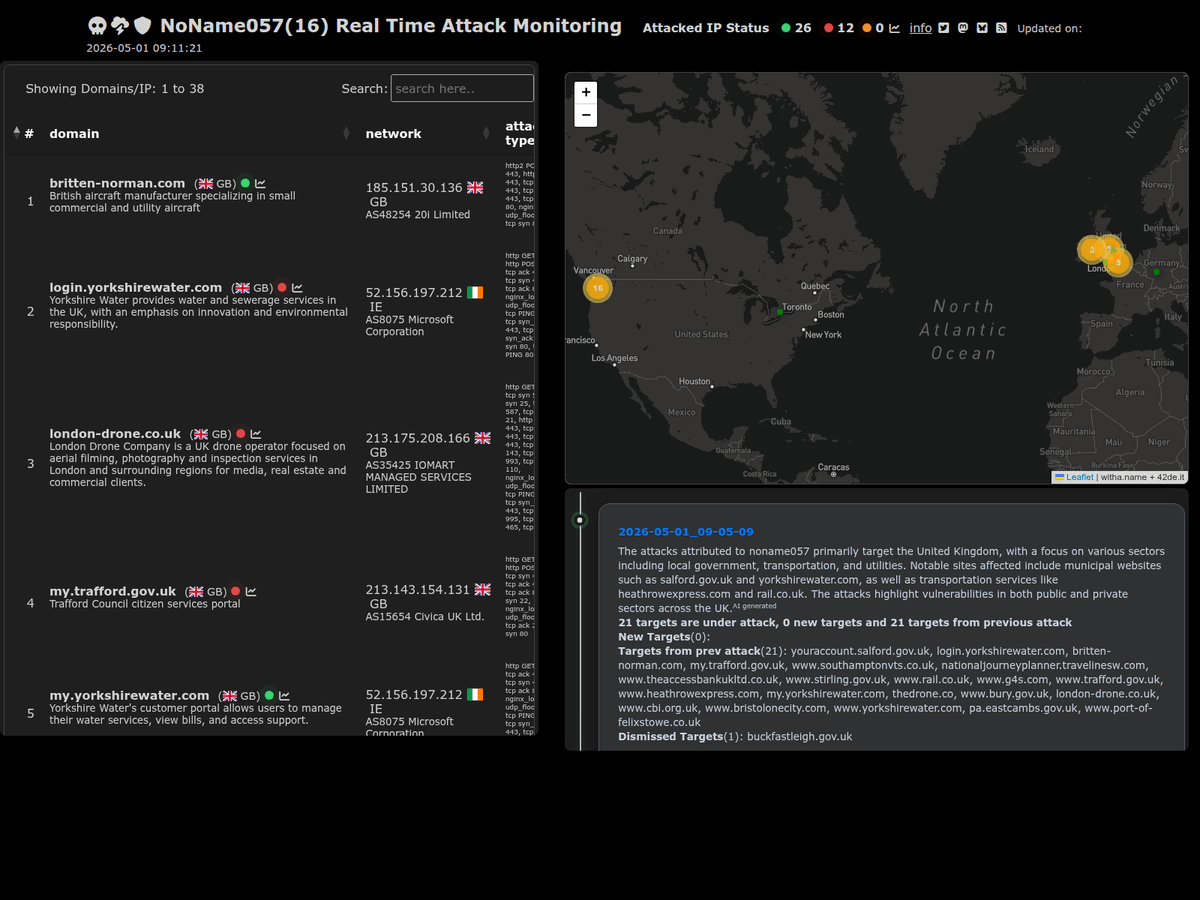The width and height of the screenshot is (1200, 900).
Task: Open the chart icon beside Attacked IP Status
Action: pos(894,28)
